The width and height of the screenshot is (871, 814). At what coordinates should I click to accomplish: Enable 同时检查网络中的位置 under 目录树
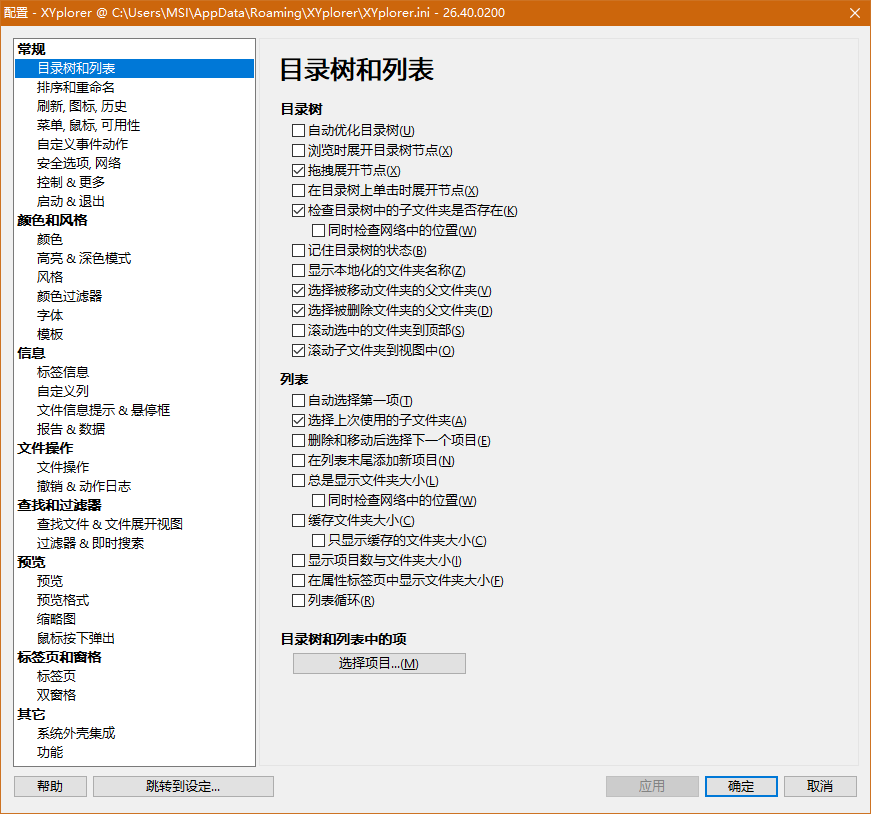tap(317, 230)
